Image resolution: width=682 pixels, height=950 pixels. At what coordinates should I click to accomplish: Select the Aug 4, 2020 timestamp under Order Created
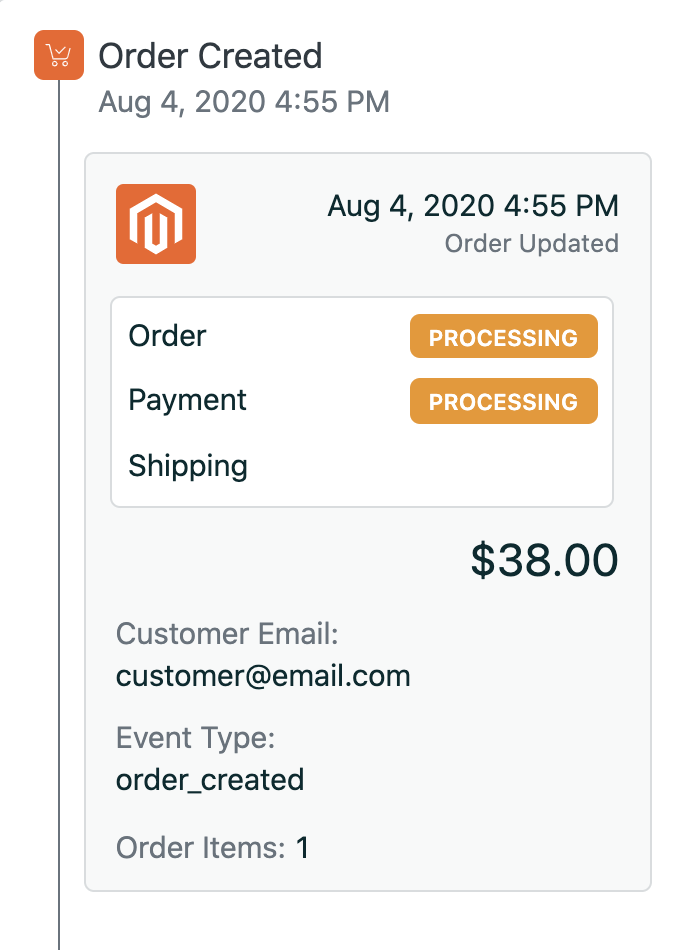[244, 102]
